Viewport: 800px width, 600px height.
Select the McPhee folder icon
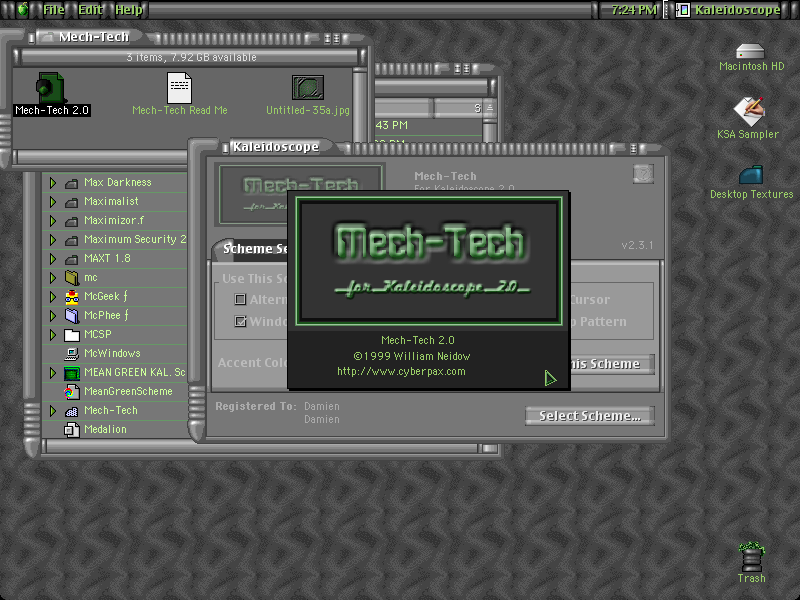point(72,316)
